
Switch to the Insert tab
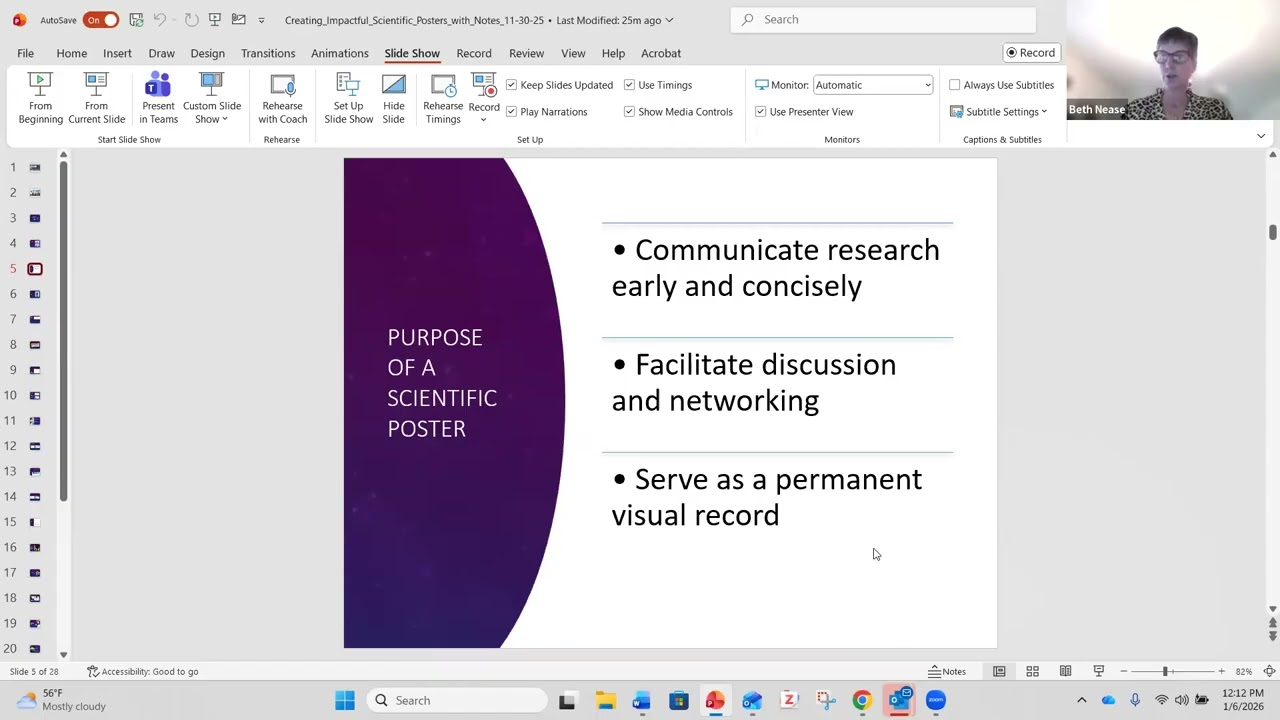pyautogui.click(x=117, y=53)
